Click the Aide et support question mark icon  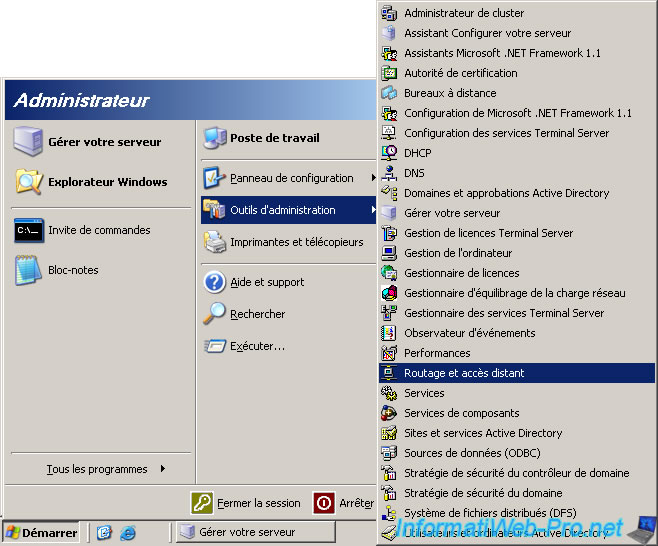(x=214, y=282)
